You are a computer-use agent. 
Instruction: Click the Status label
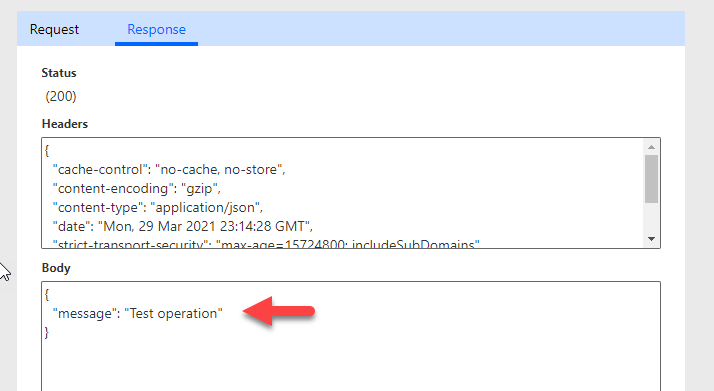point(59,73)
